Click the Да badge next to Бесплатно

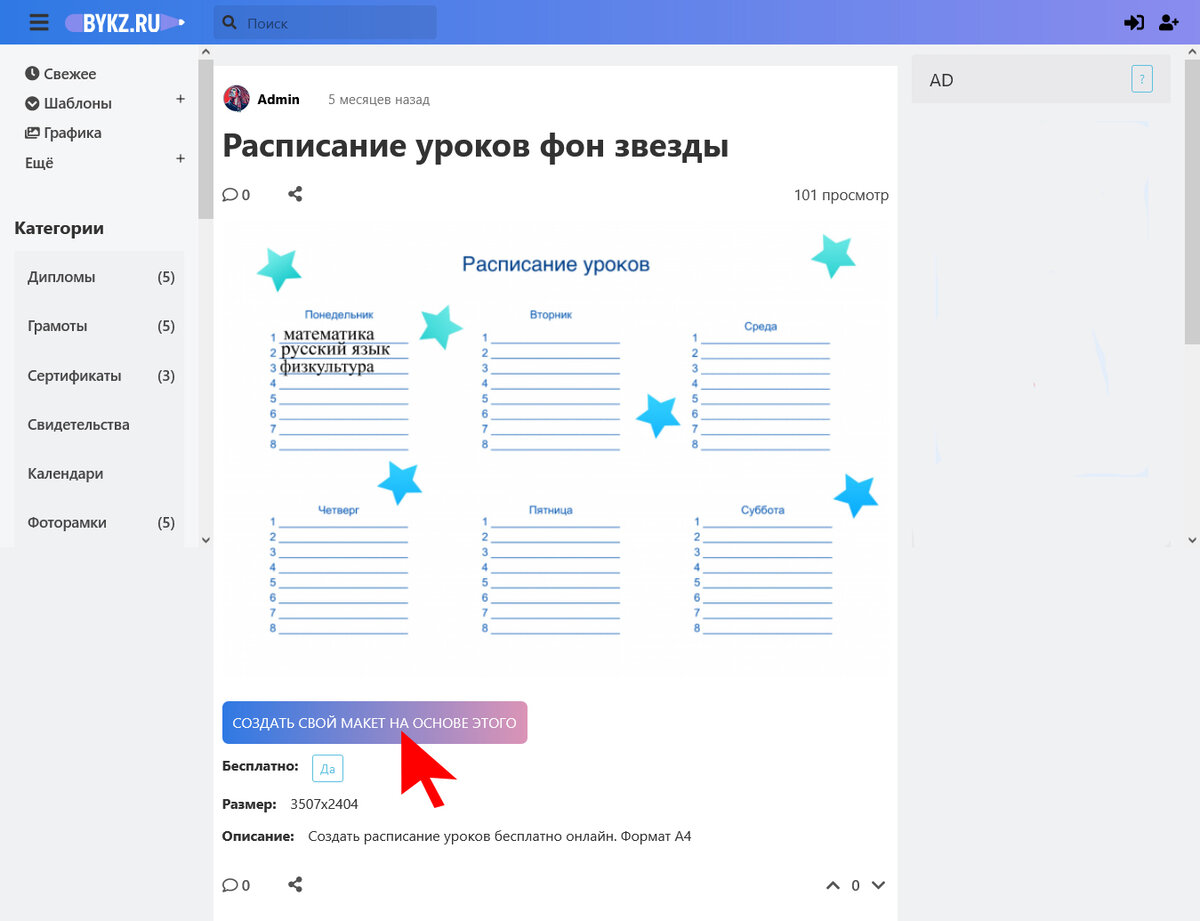(x=328, y=767)
